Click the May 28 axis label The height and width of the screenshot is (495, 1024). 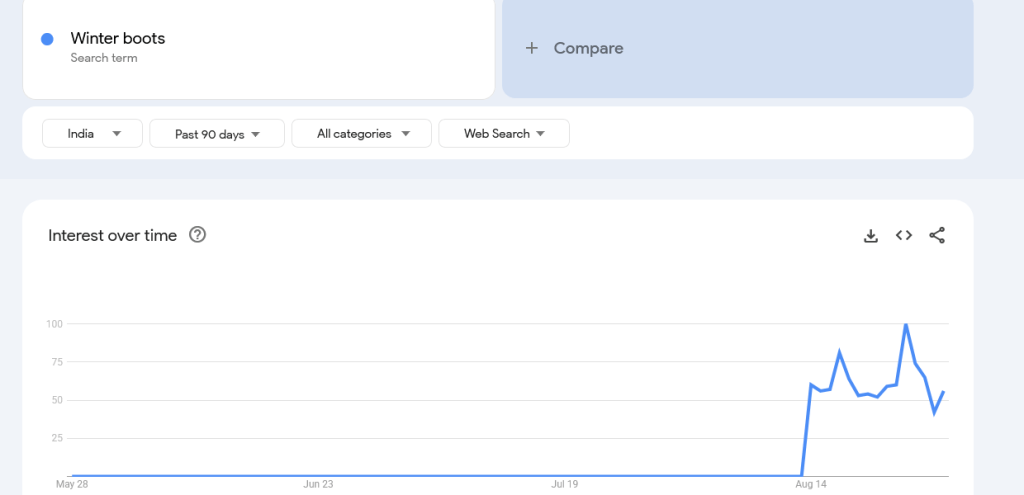pyautogui.click(x=72, y=485)
